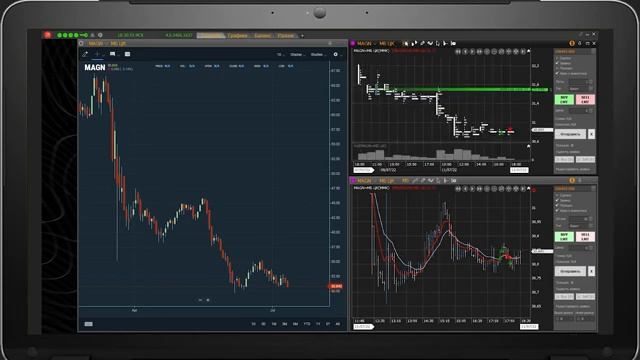Click the step-back button in upper right chart
The image size is (640, 360).
coord(465,52)
